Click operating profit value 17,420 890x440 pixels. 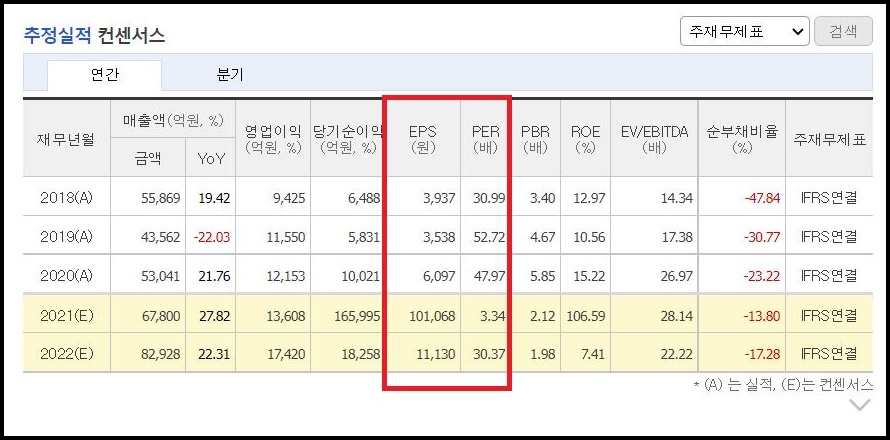pyautogui.click(x=286, y=354)
